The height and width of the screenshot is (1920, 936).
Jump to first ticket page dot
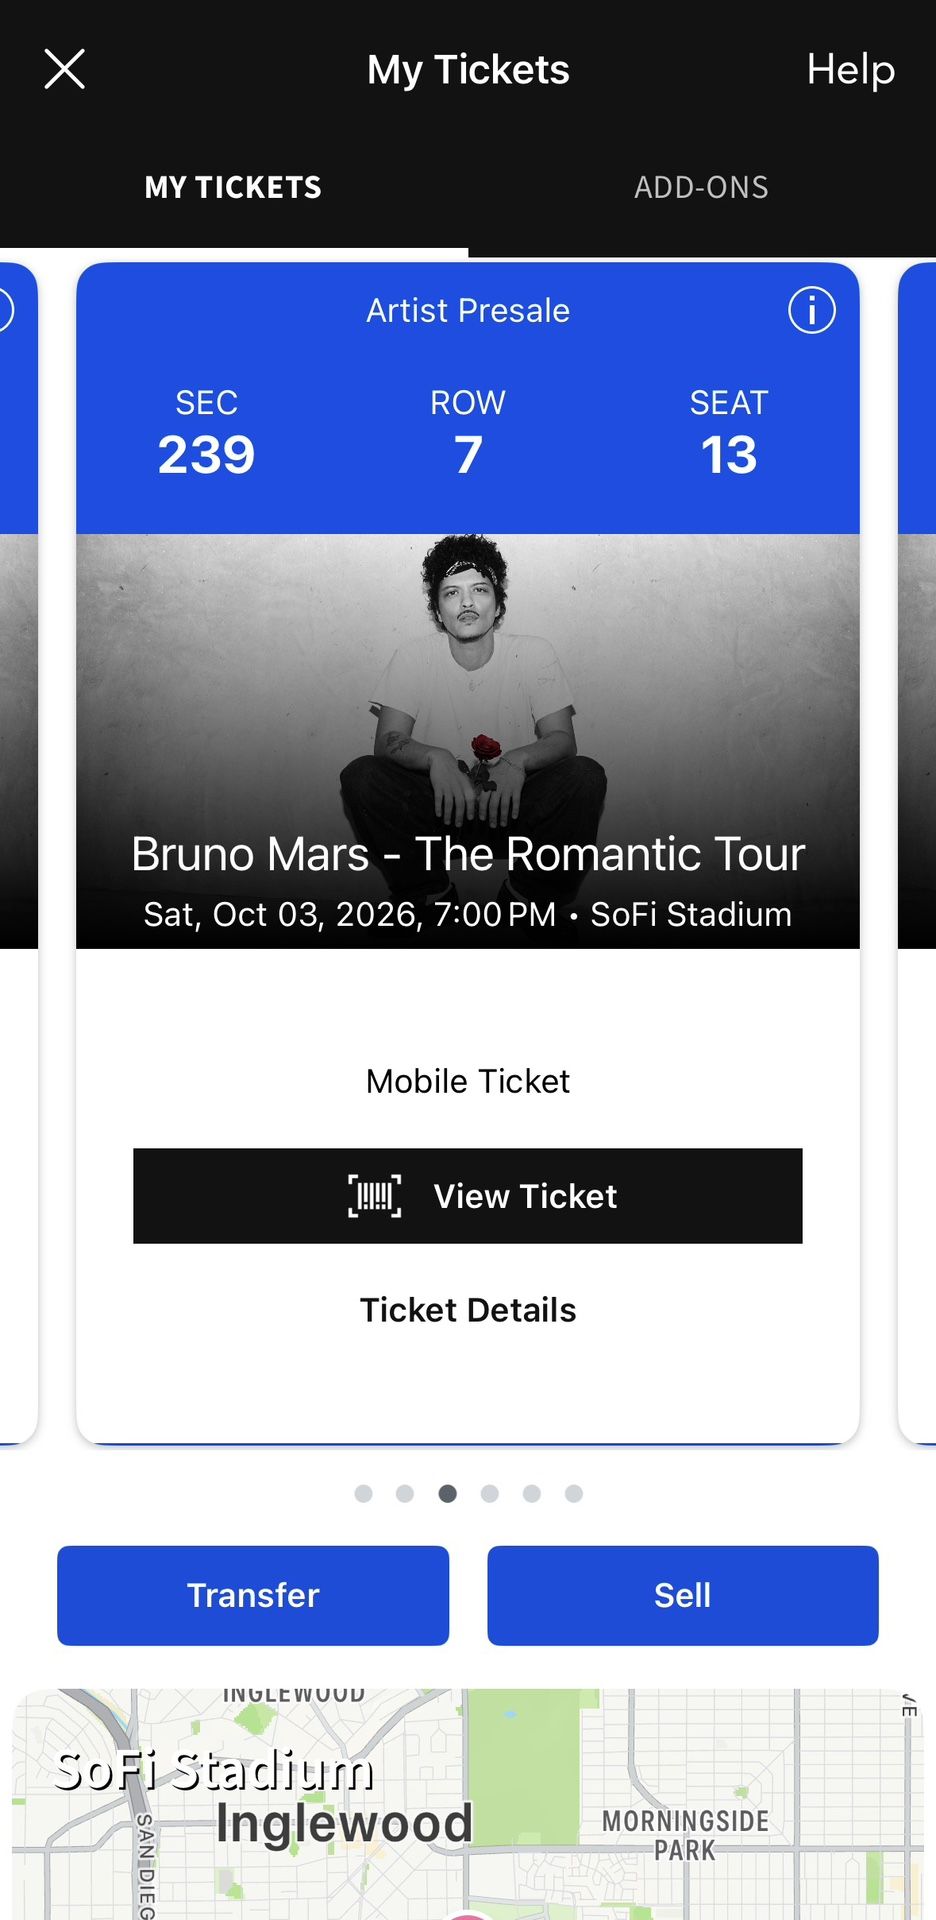363,1493
